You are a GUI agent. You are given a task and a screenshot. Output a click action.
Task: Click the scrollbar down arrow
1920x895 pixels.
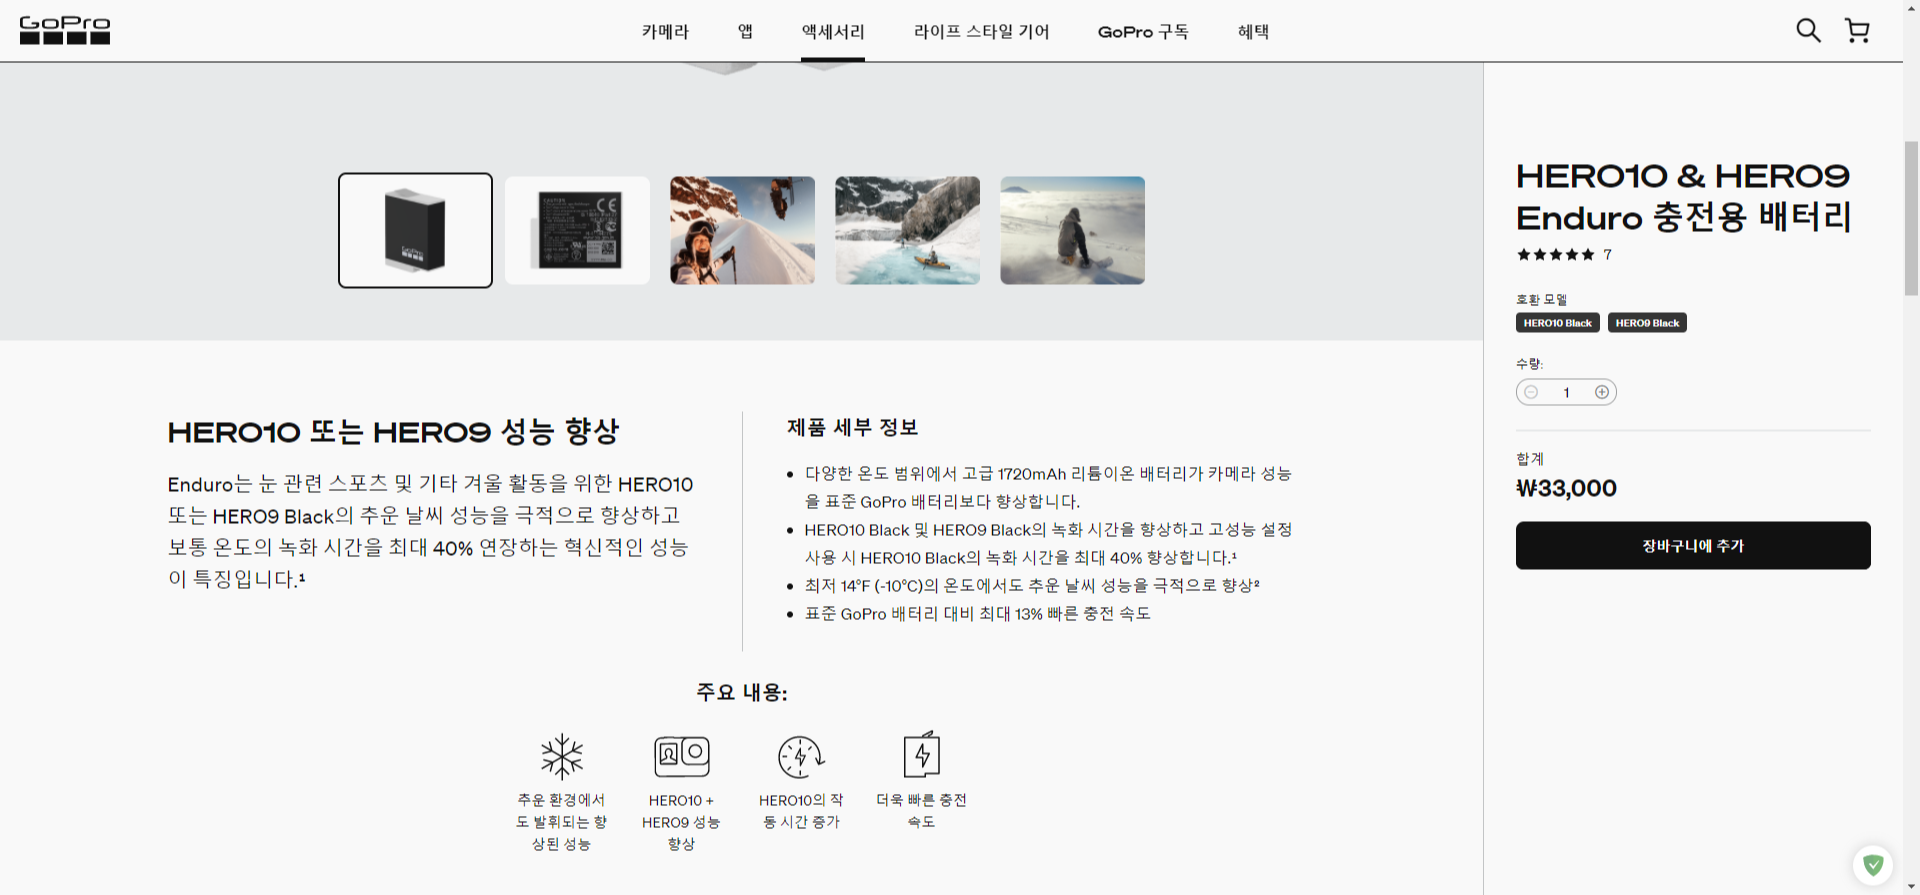point(1911,886)
